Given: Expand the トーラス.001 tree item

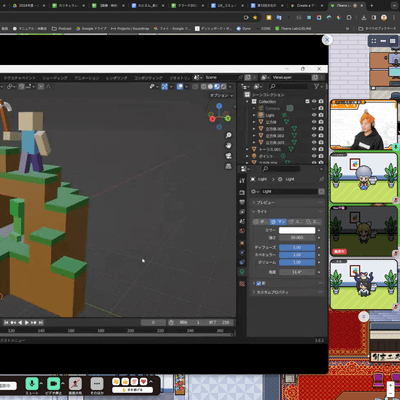Looking at the screenshot, I should [x=247, y=149].
